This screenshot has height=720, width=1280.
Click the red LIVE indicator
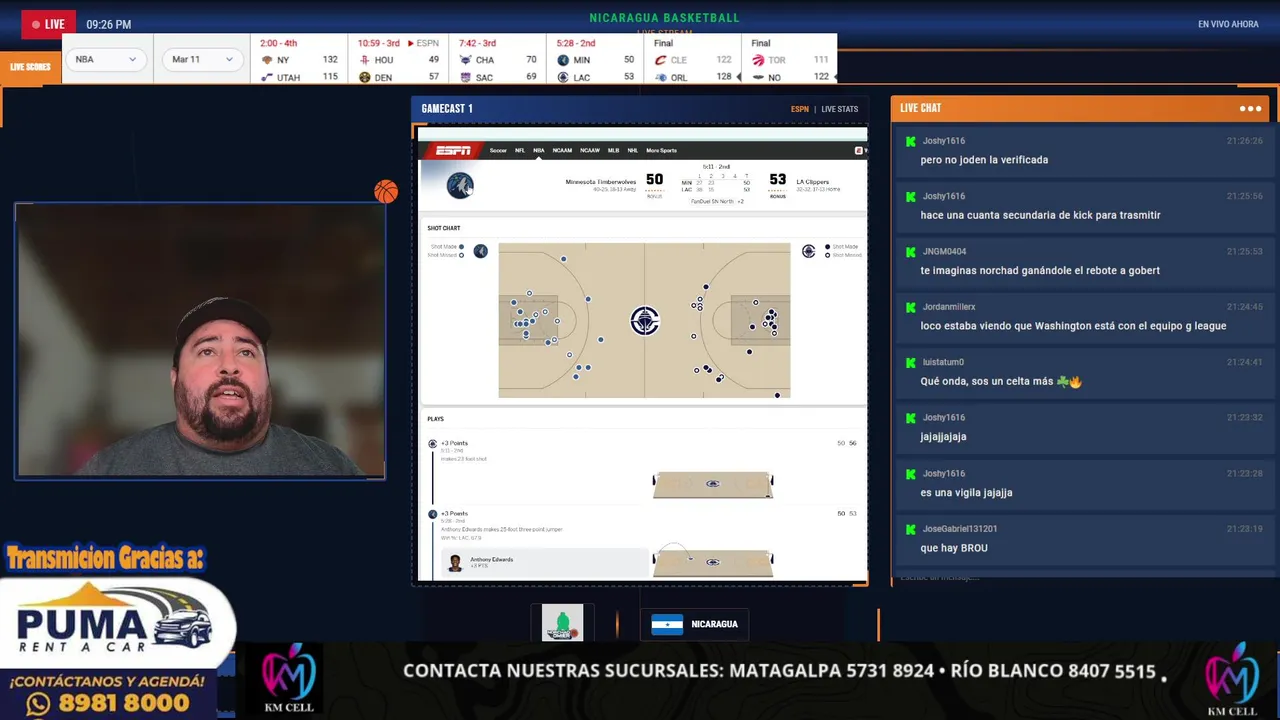48,24
